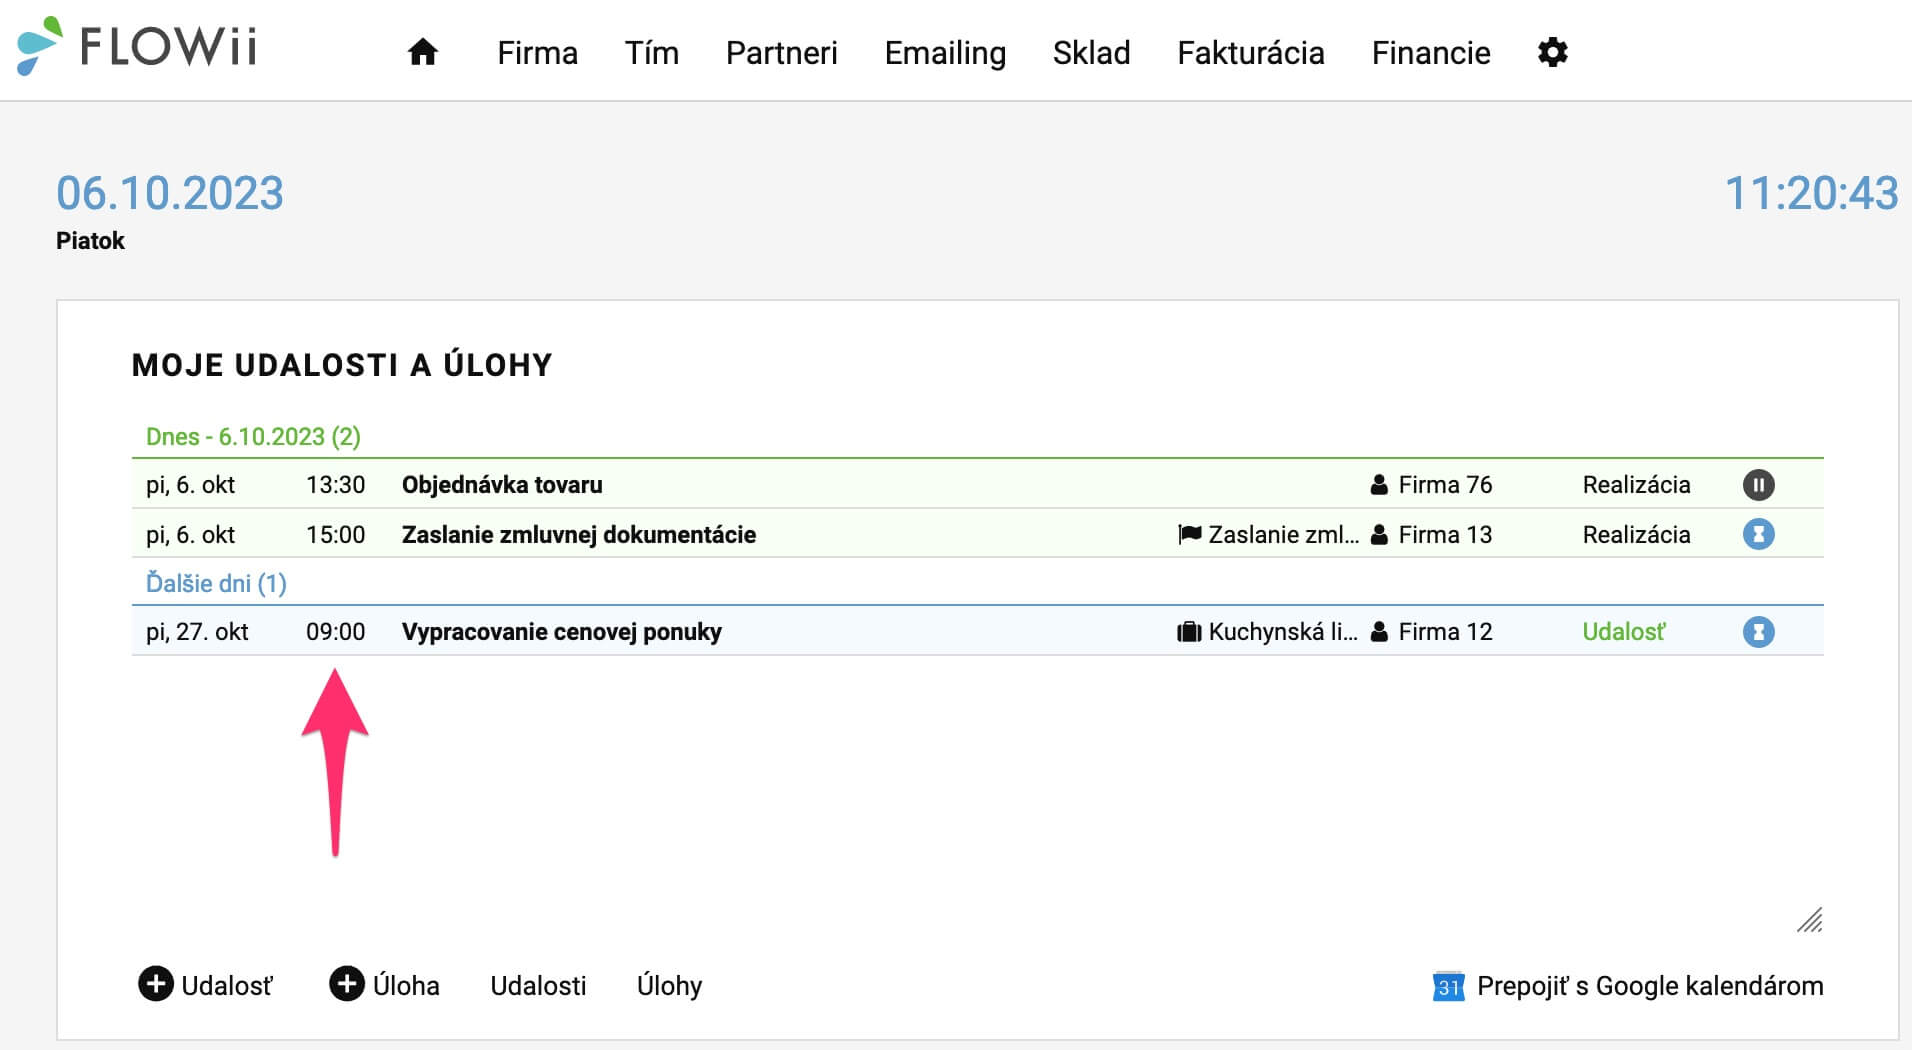Open the Fakturácia menu
Image resolution: width=1912 pixels, height=1050 pixels.
[x=1250, y=53]
